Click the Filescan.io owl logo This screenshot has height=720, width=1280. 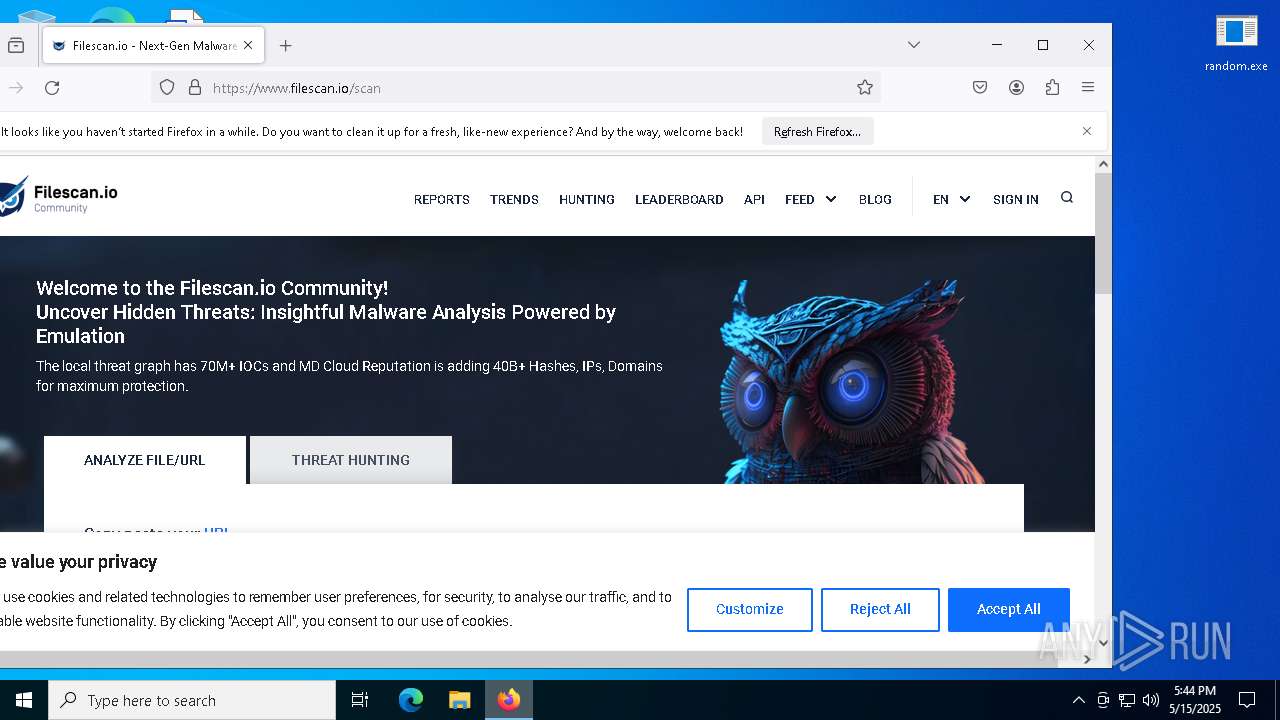tap(59, 196)
